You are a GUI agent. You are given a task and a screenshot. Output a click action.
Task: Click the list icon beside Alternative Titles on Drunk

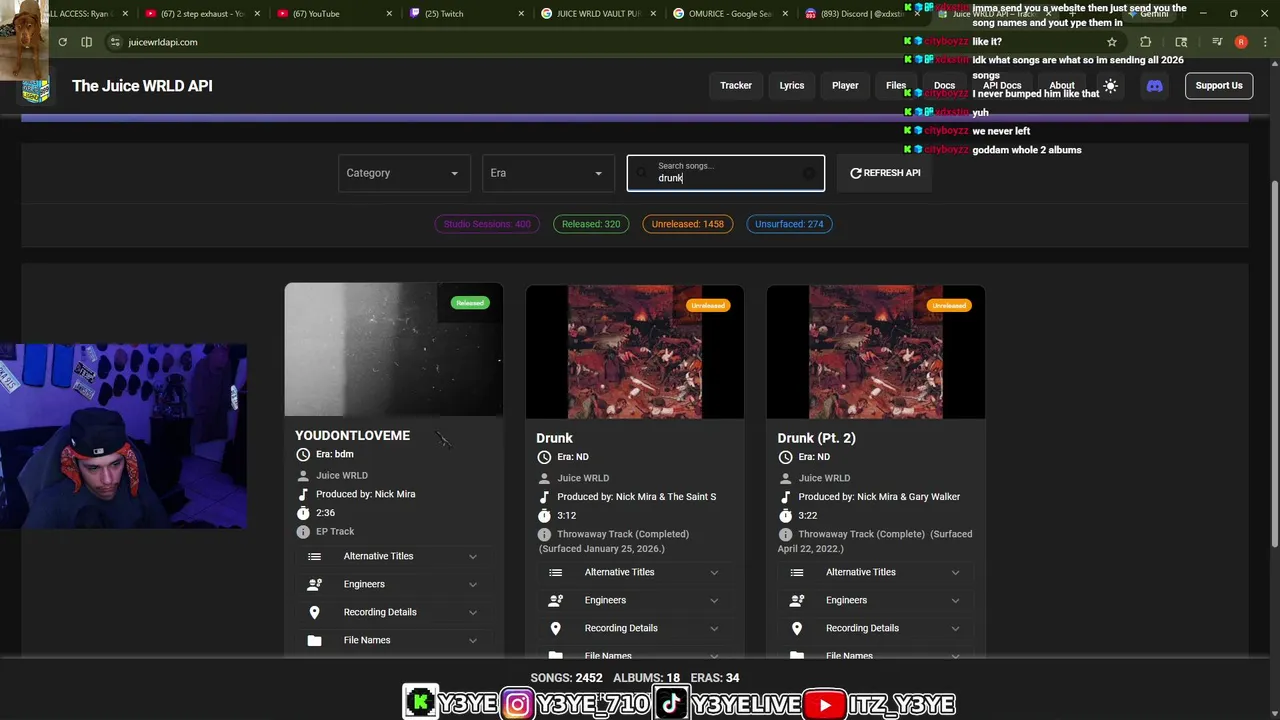(556, 573)
